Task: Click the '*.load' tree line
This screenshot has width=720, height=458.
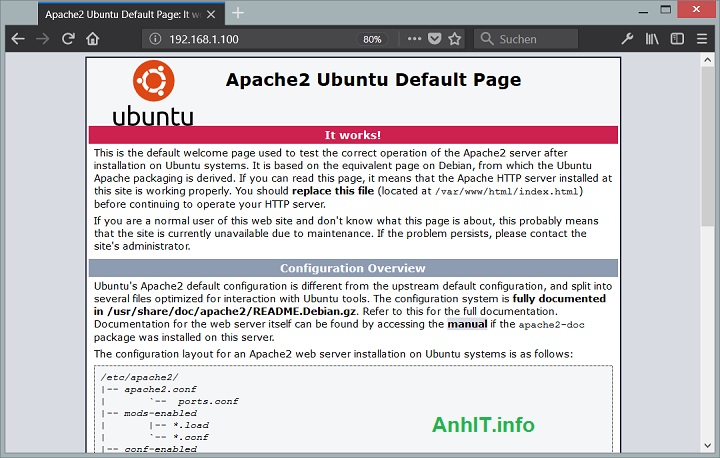Action: point(191,425)
